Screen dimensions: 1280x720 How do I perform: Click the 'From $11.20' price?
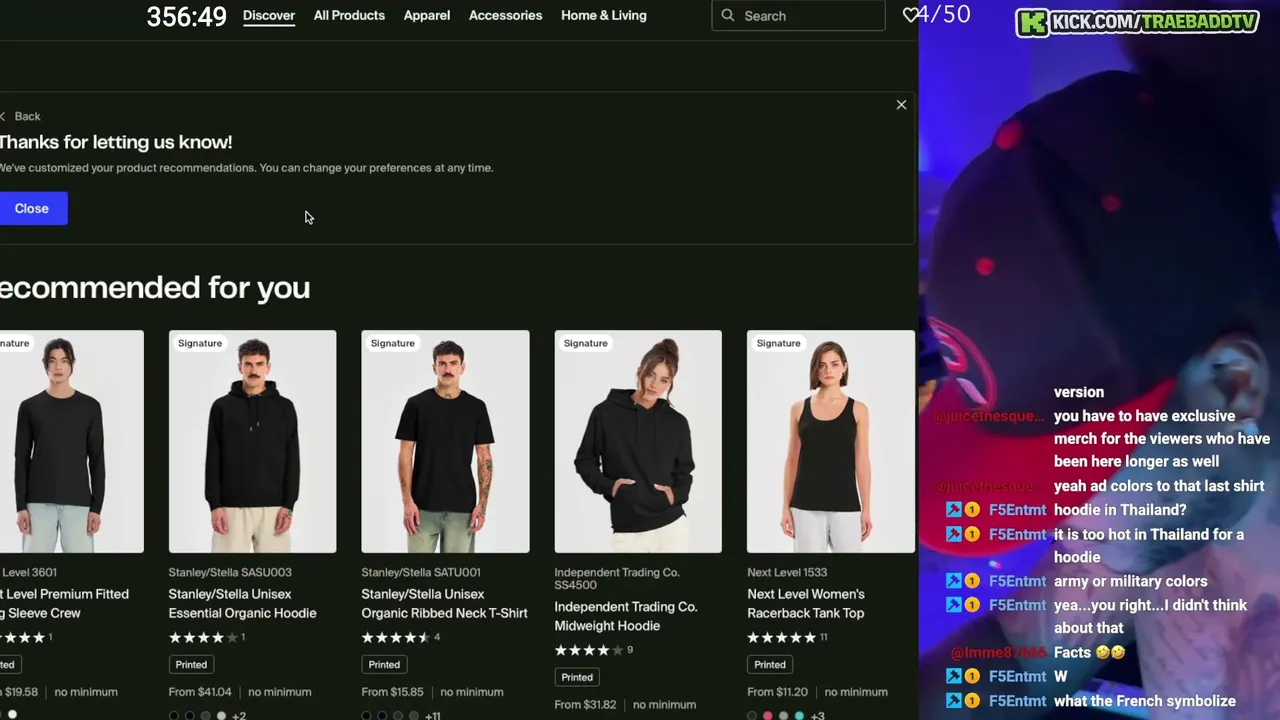[778, 691]
